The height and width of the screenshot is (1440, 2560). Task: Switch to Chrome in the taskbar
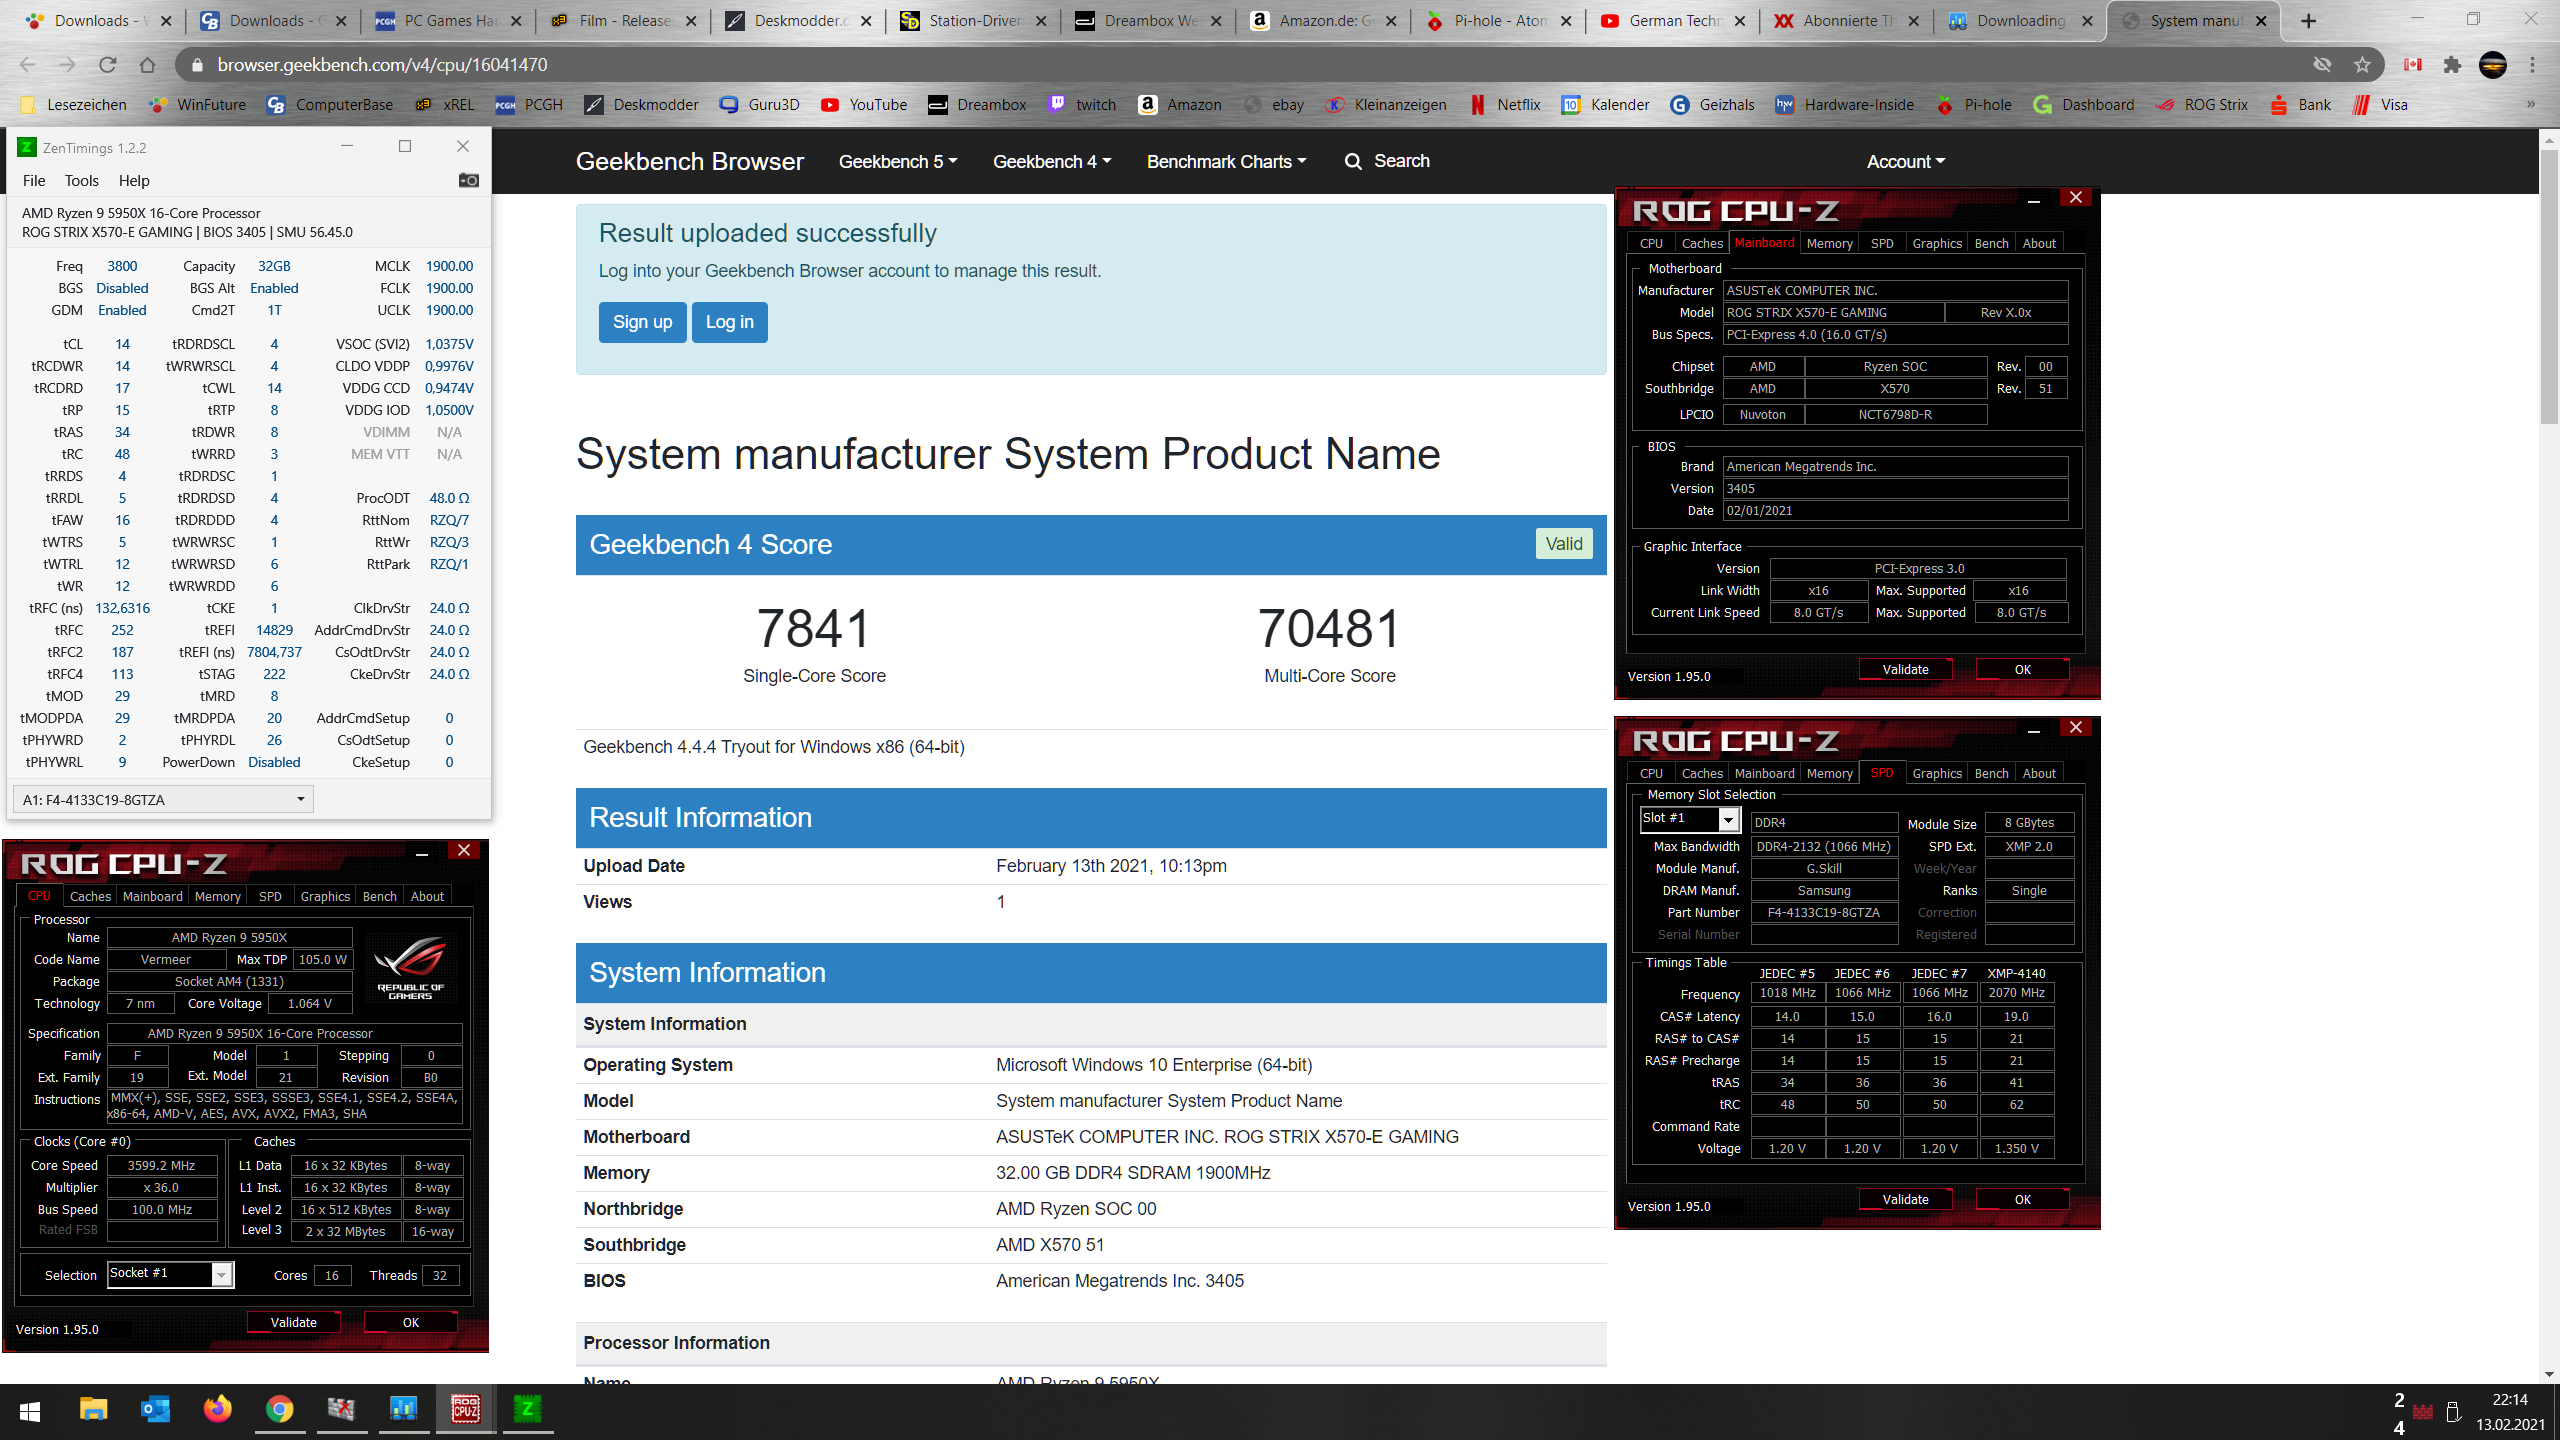(x=280, y=1410)
